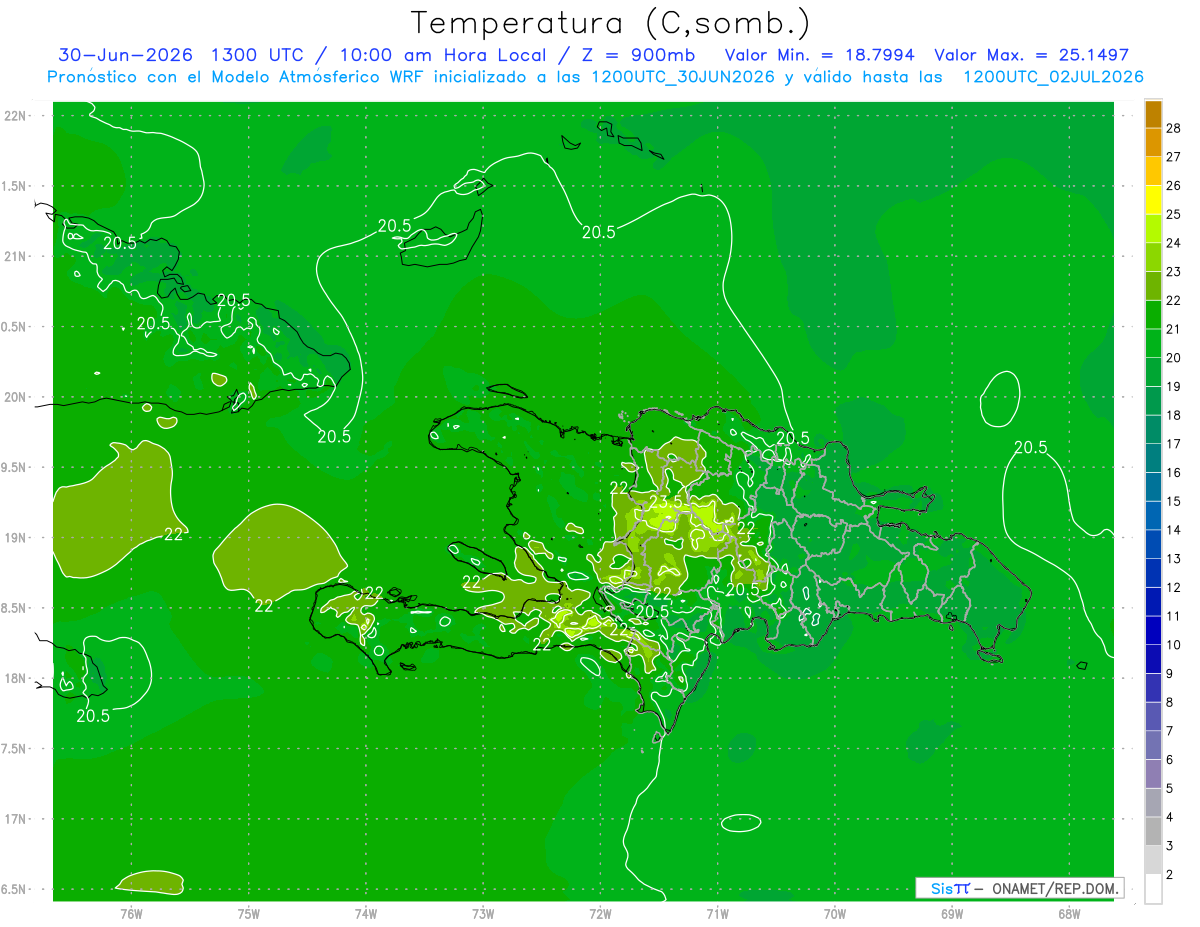Screen dimensions: 1200x927
Task: Click the "75W" longitude label
Action: point(249,913)
